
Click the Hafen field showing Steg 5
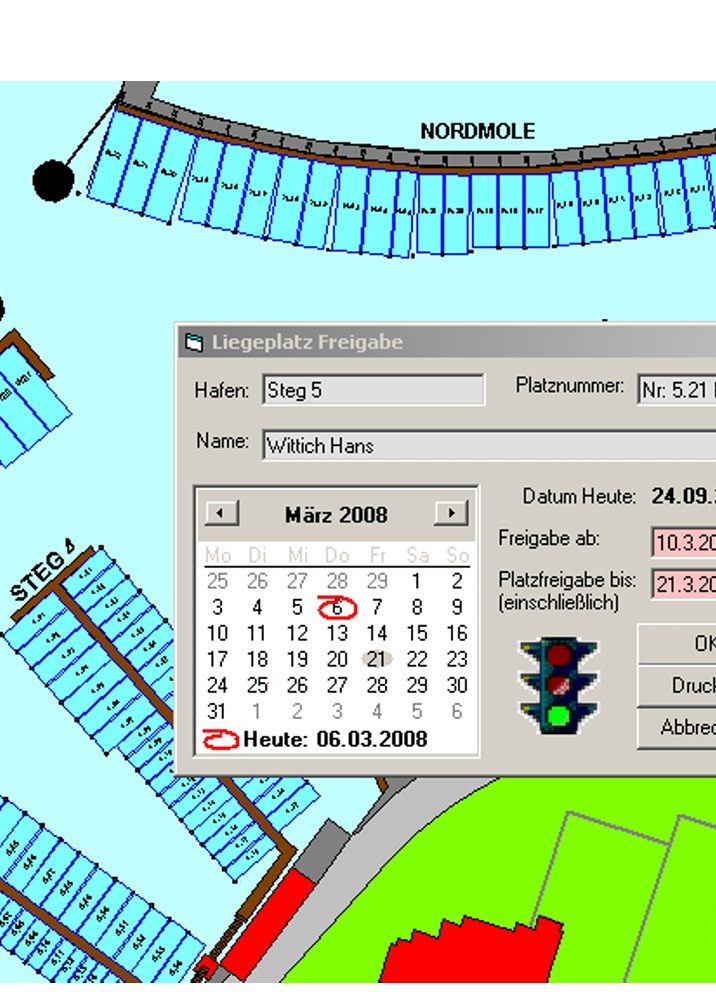(x=373, y=390)
